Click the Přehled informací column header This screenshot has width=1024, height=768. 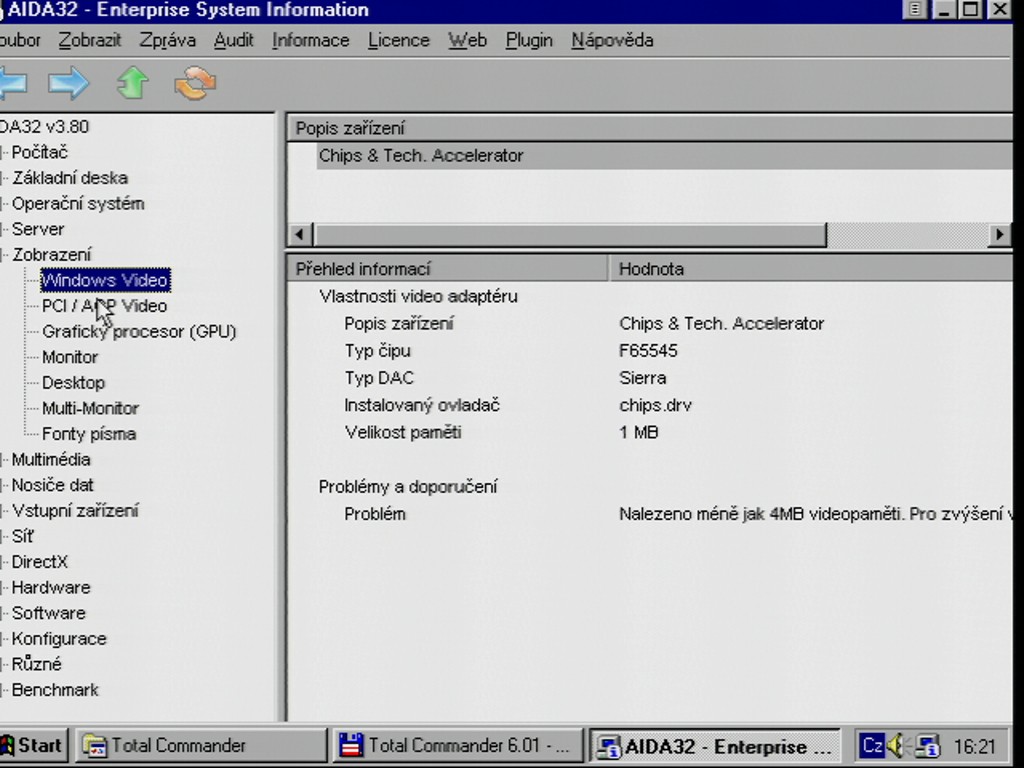click(448, 269)
